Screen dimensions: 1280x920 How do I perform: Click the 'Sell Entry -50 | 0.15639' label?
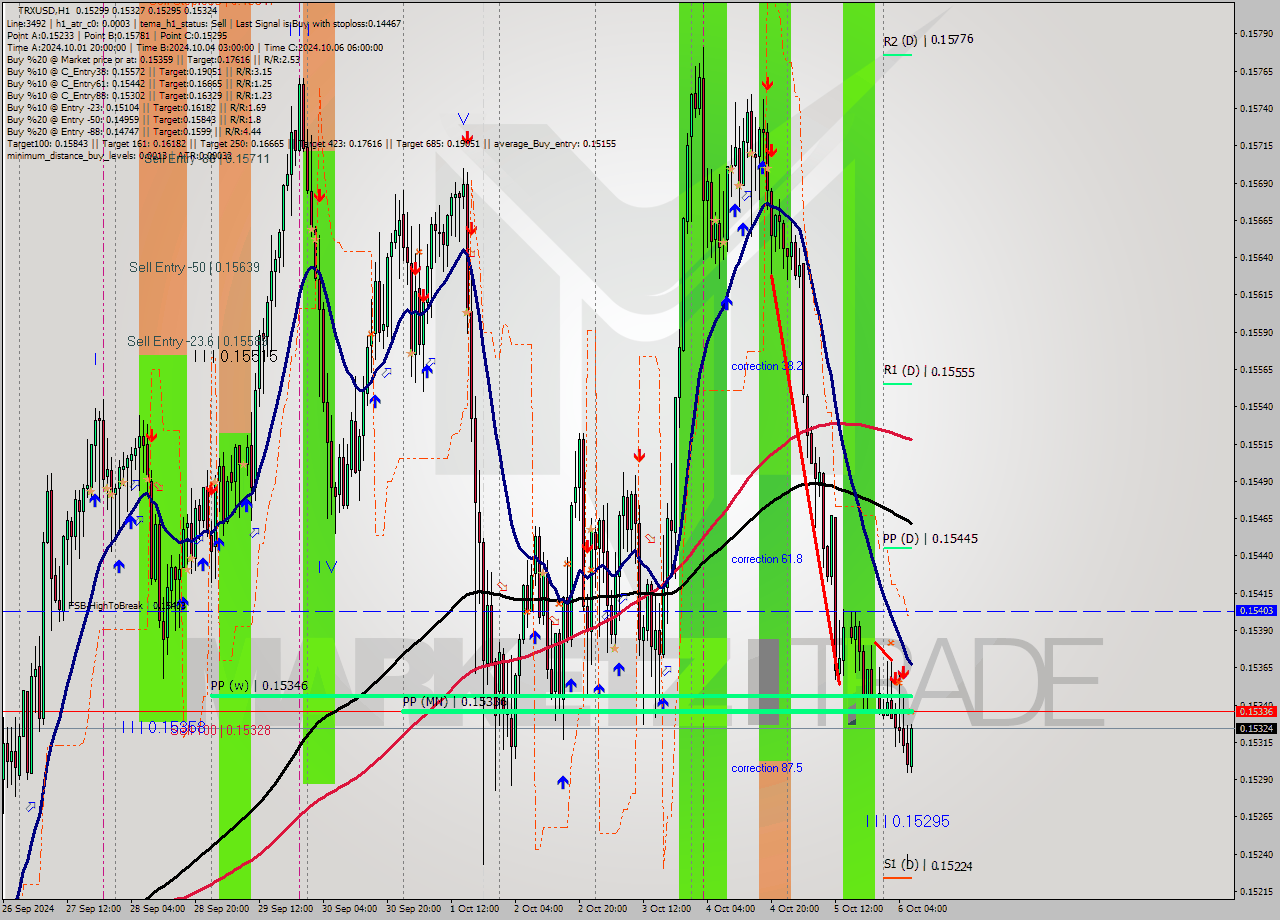[194, 267]
